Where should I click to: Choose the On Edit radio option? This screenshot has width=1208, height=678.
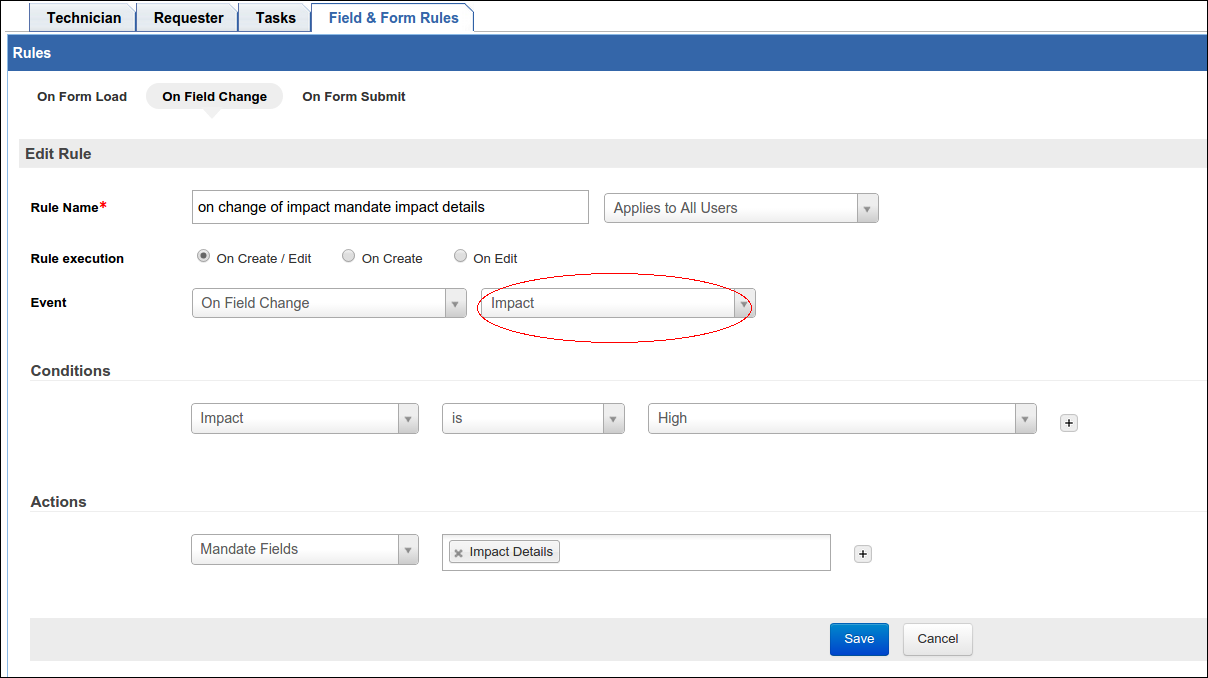(460, 256)
